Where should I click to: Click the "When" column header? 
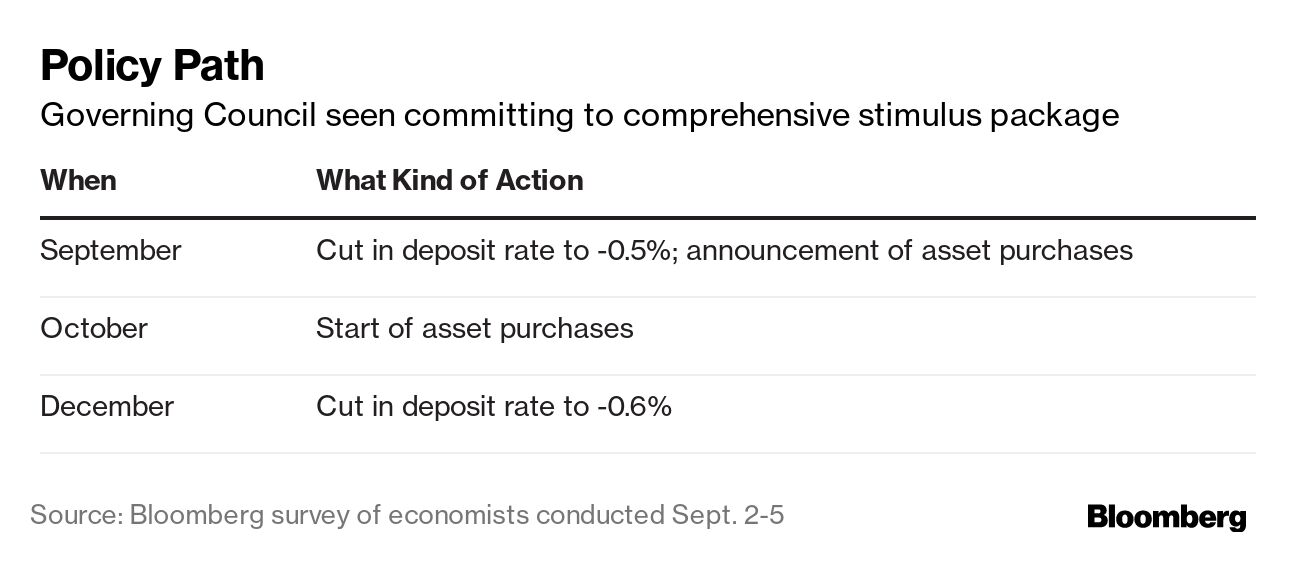coord(78,180)
